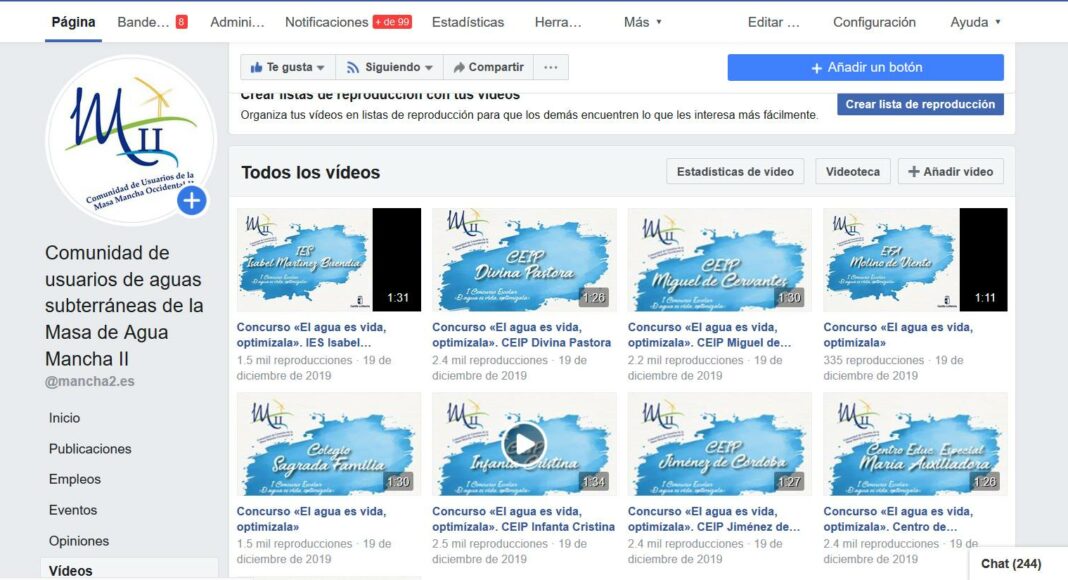Image resolution: width=1068 pixels, height=580 pixels.
Task: Switch to the 'Estadísticas' tab
Action: tap(468, 22)
